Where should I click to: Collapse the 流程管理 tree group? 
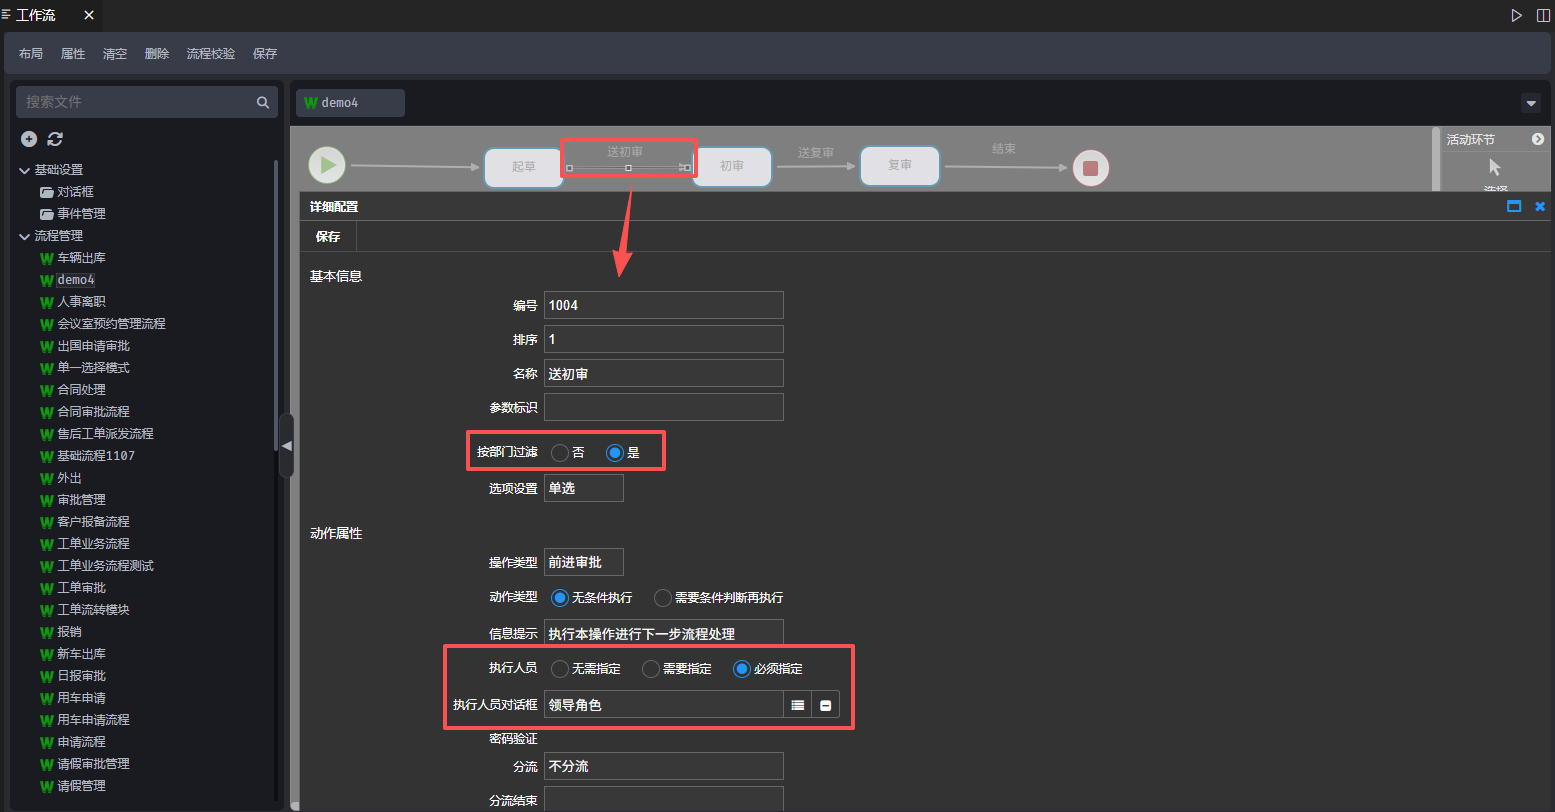[25, 236]
